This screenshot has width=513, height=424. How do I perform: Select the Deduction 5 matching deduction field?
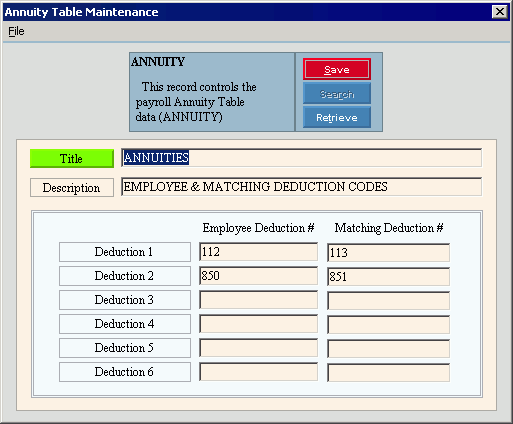pyautogui.click(x=388, y=349)
